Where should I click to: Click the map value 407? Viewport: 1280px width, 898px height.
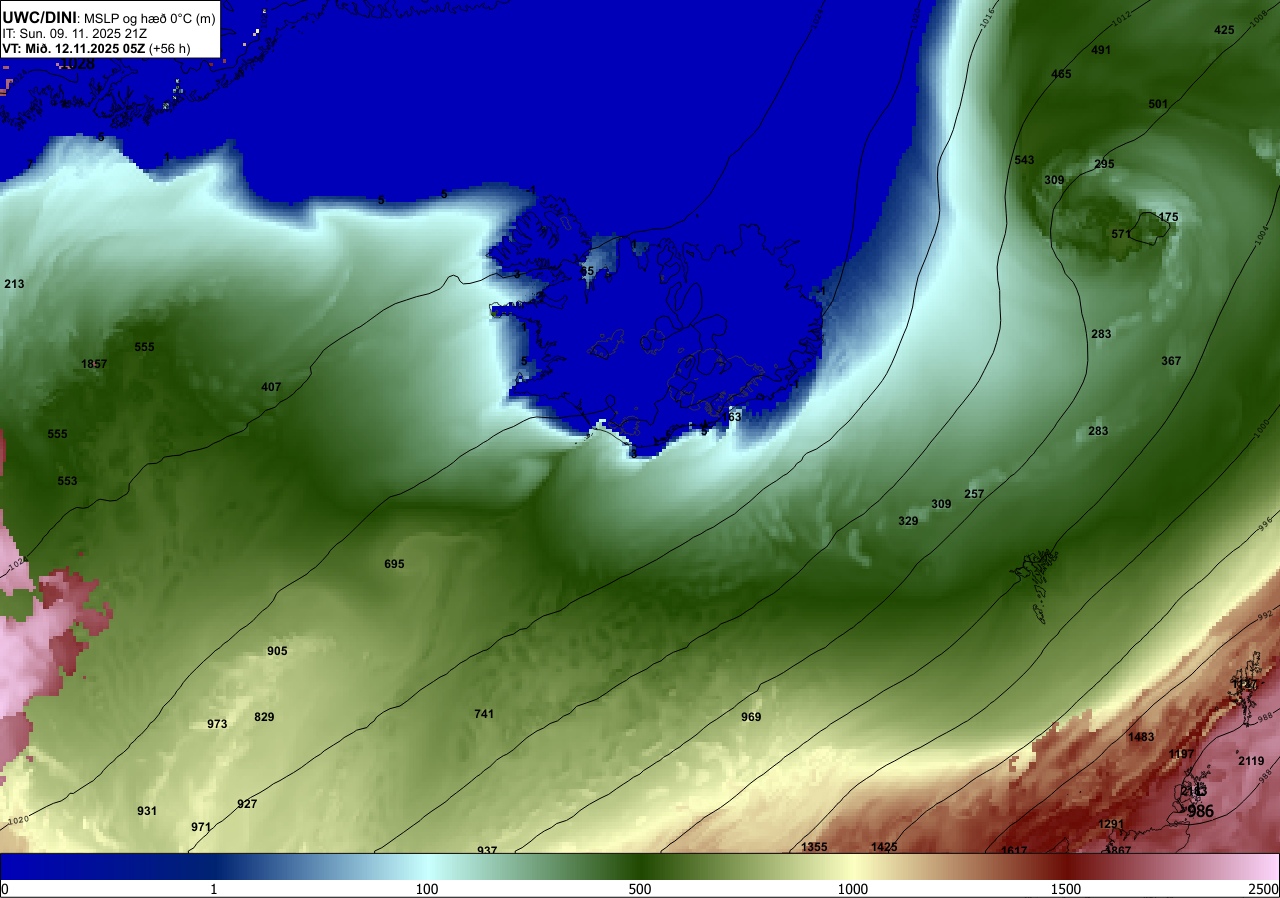point(271,387)
